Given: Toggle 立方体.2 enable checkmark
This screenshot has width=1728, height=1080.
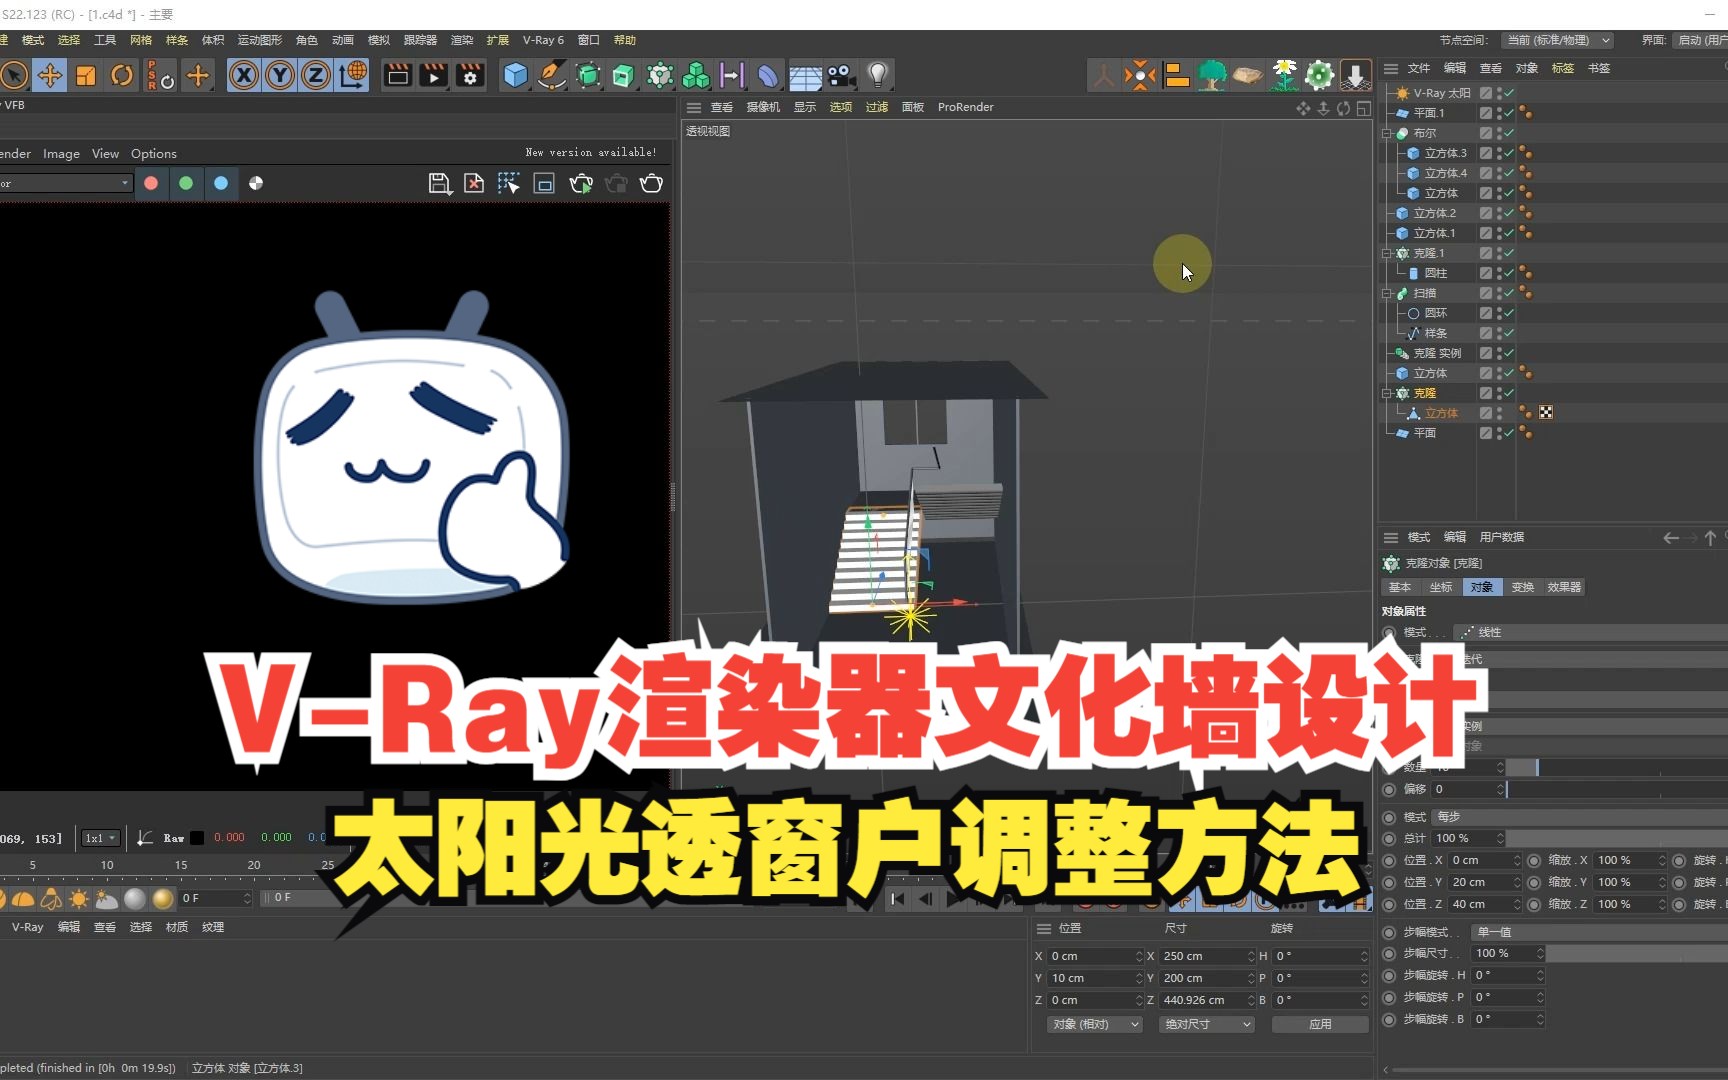Looking at the screenshot, I should 1509,213.
